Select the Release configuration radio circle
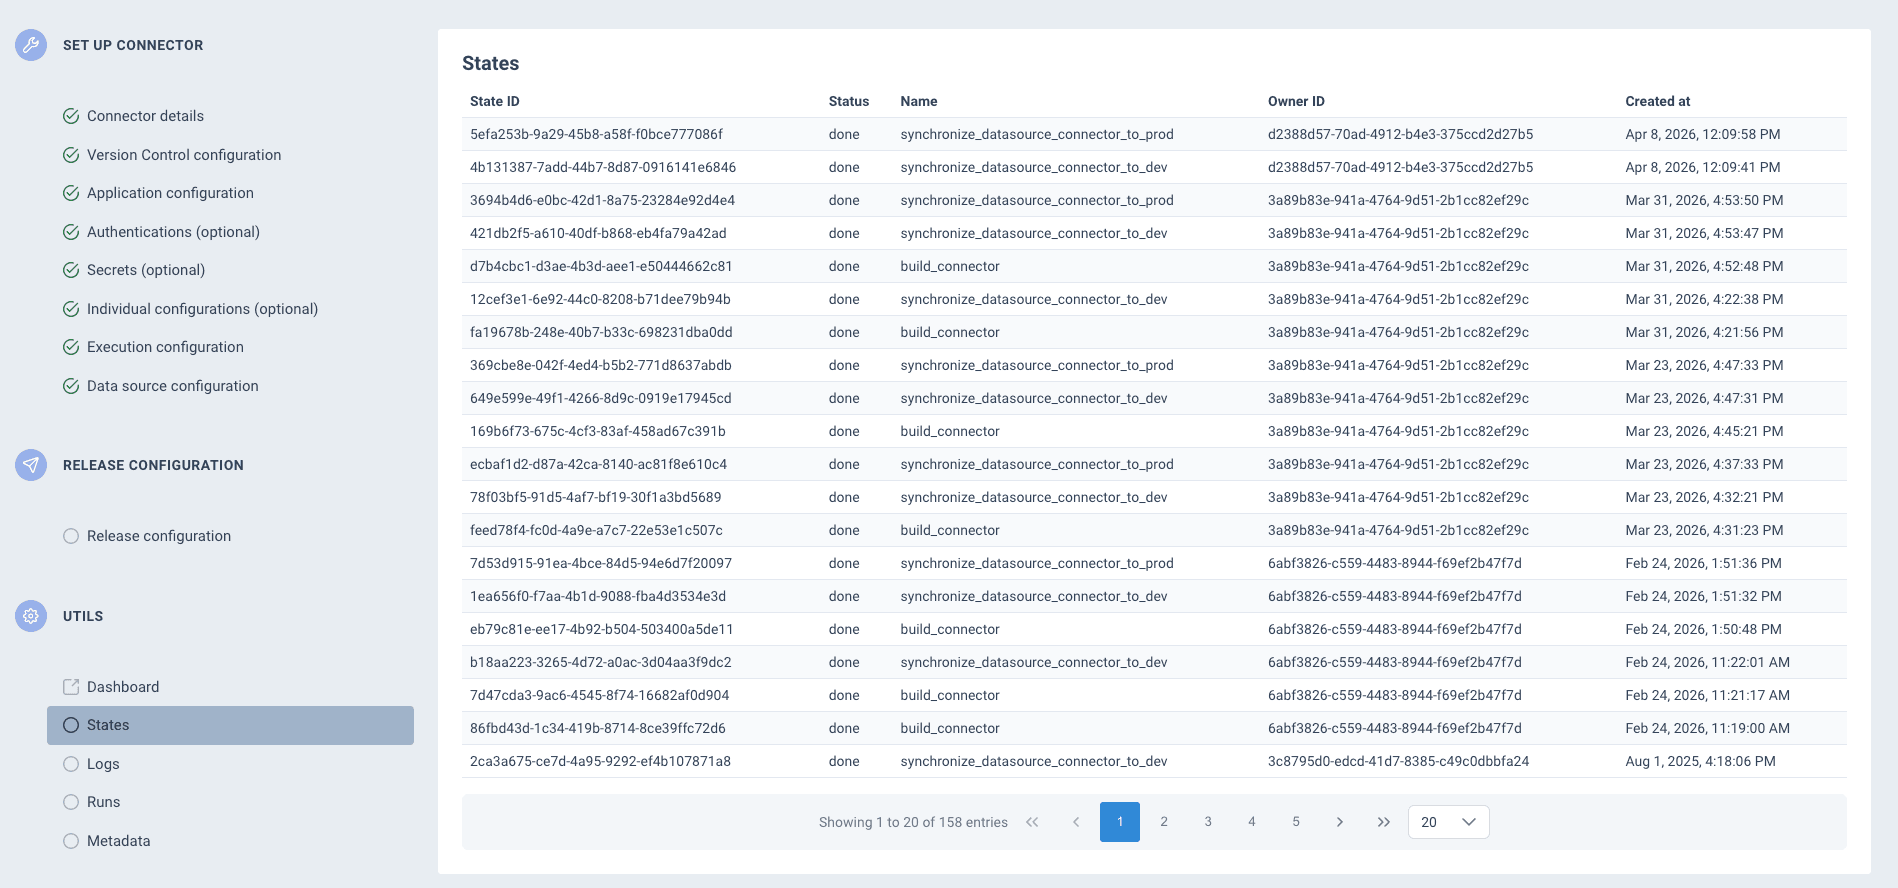1898x888 pixels. tap(71, 536)
